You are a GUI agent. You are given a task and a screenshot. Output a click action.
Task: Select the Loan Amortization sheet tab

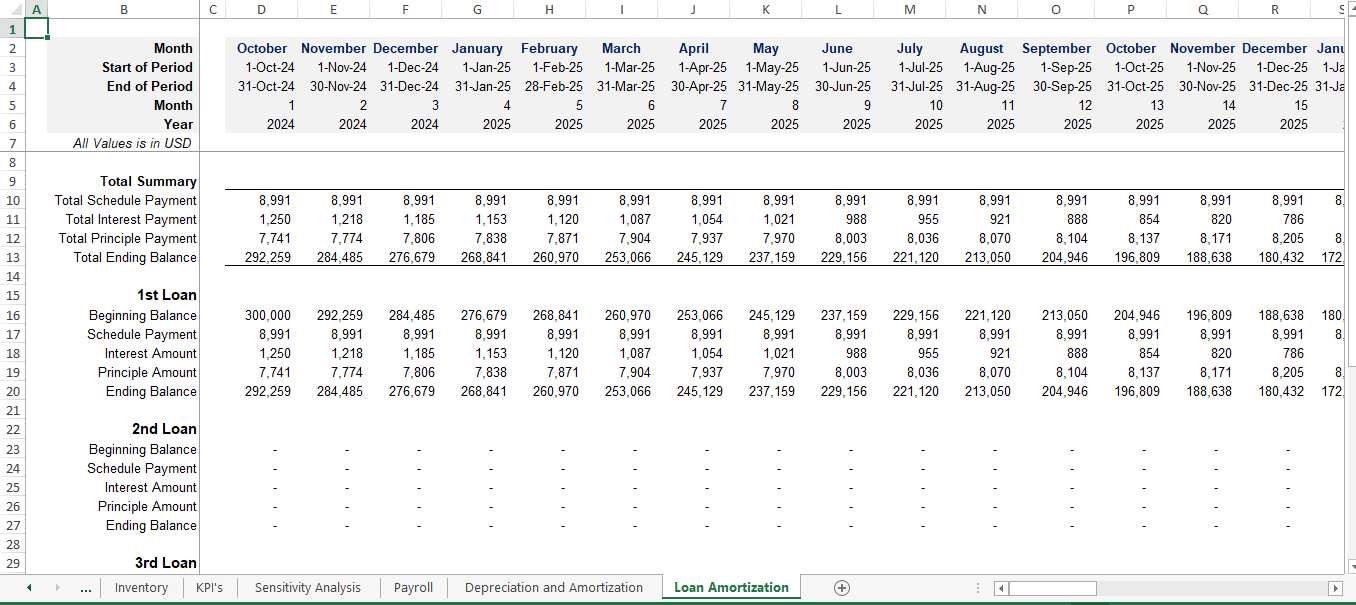(731, 588)
